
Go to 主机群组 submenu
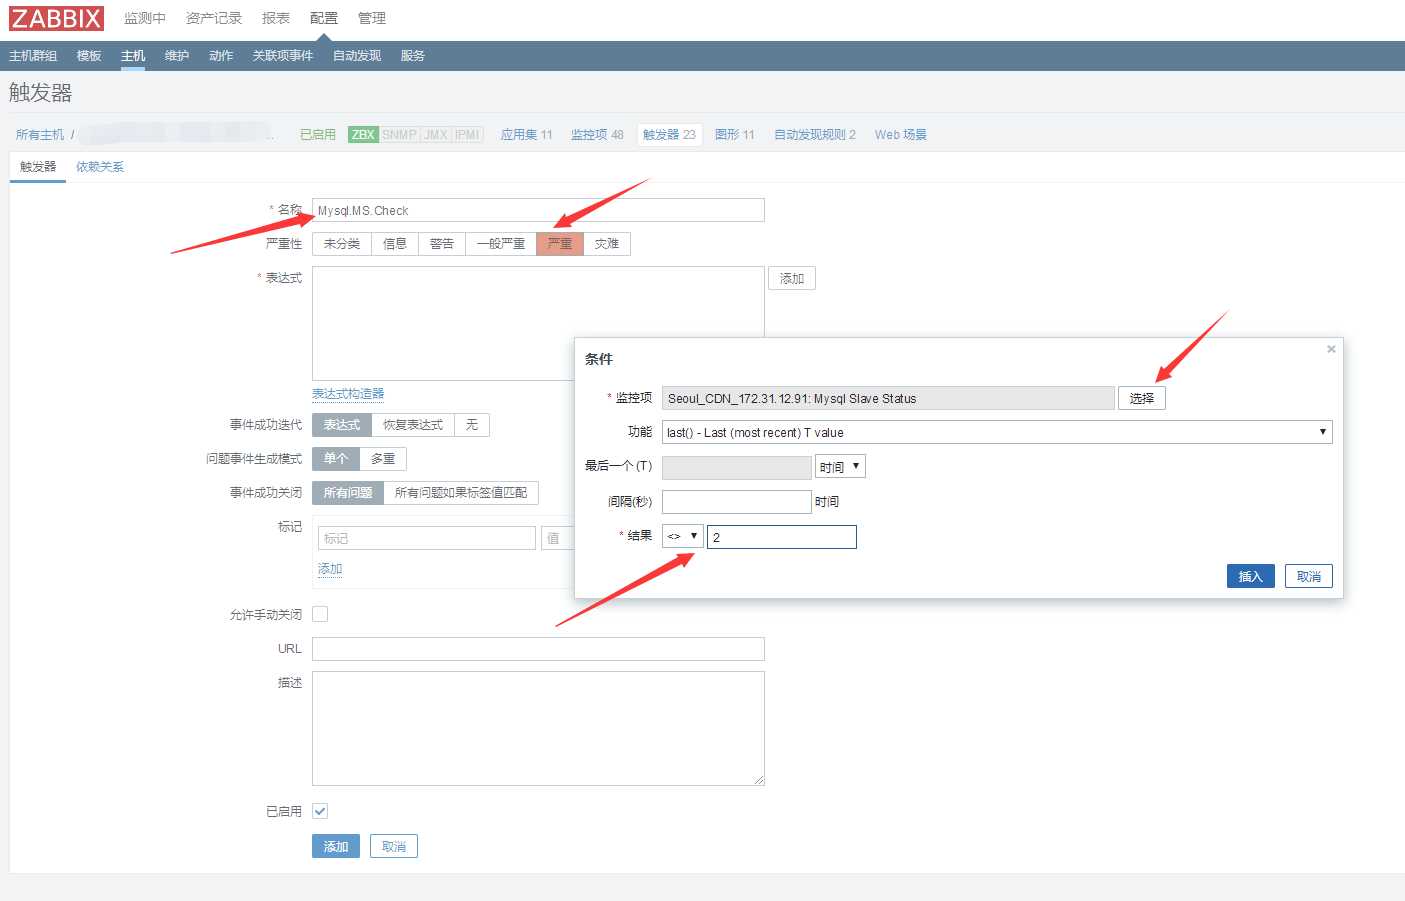33,56
